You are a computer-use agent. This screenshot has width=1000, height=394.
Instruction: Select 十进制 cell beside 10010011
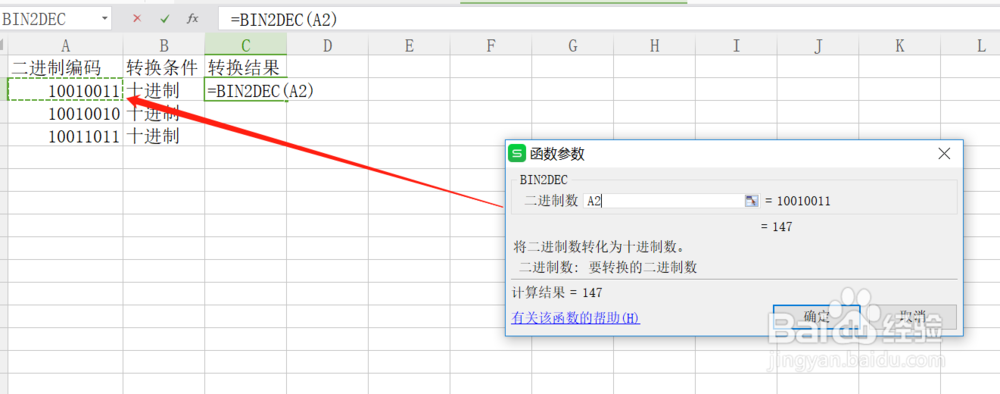click(164, 90)
